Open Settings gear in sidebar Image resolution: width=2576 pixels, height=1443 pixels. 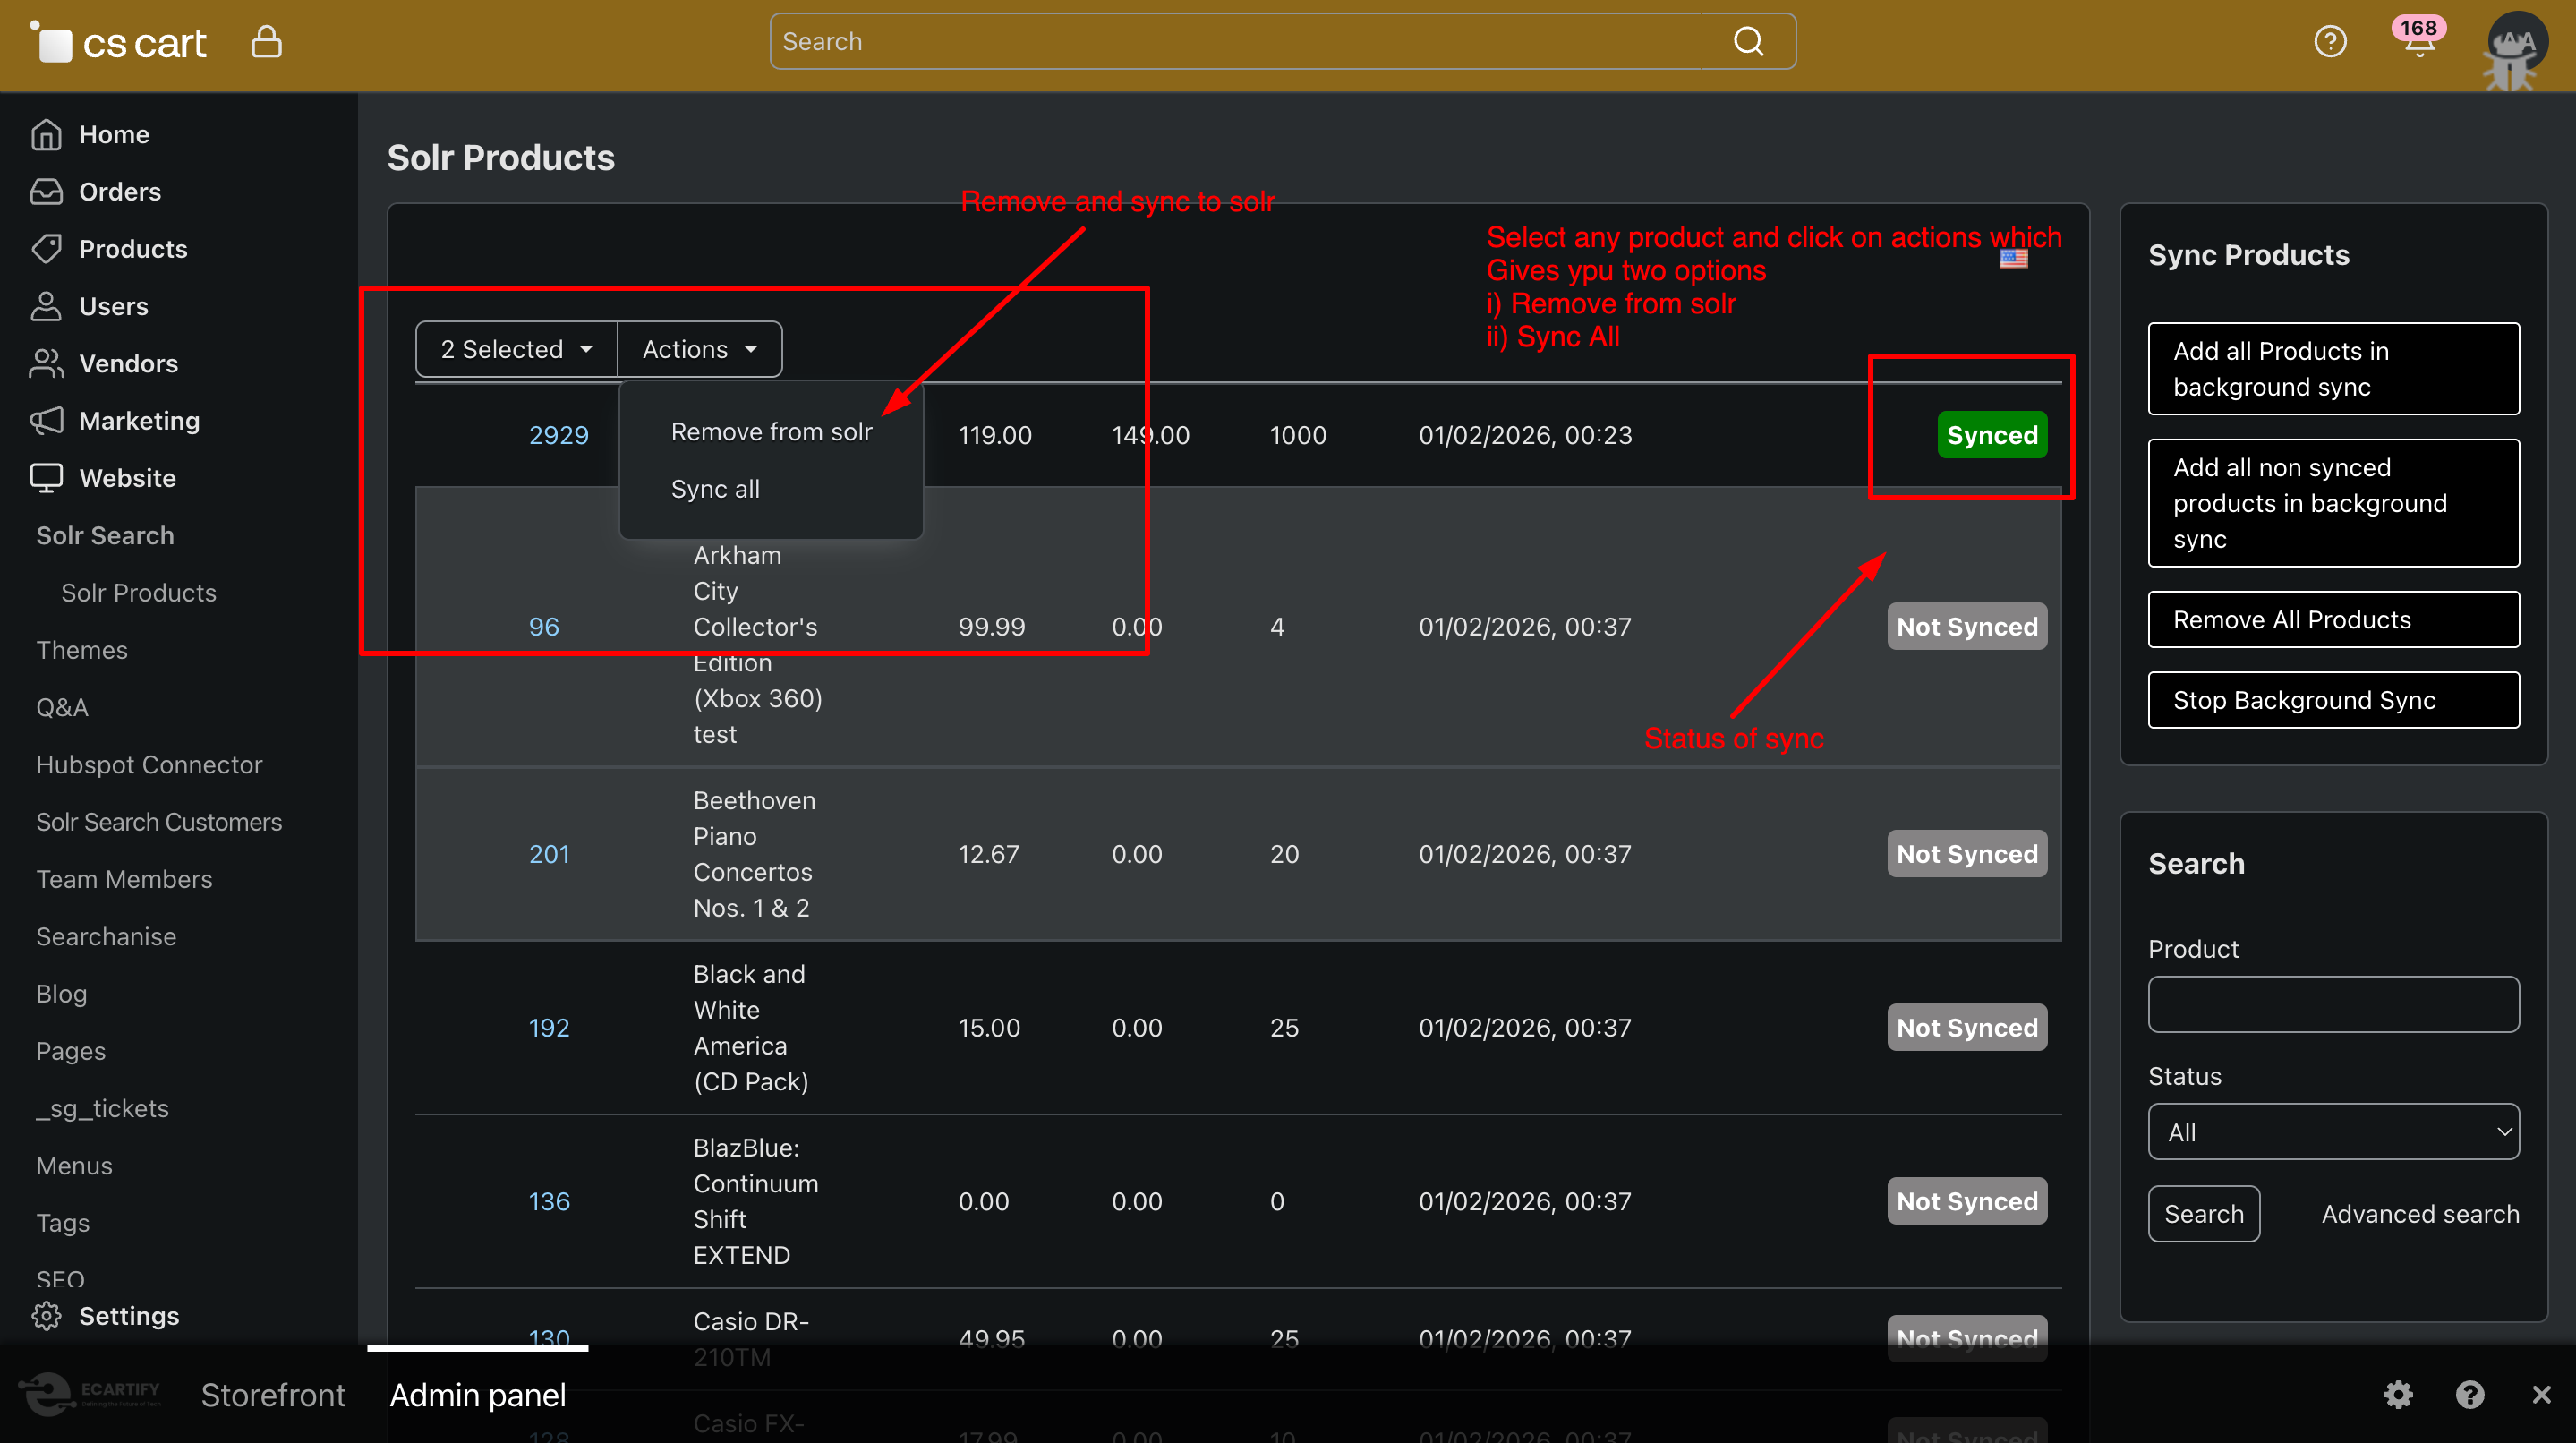coord(46,1315)
